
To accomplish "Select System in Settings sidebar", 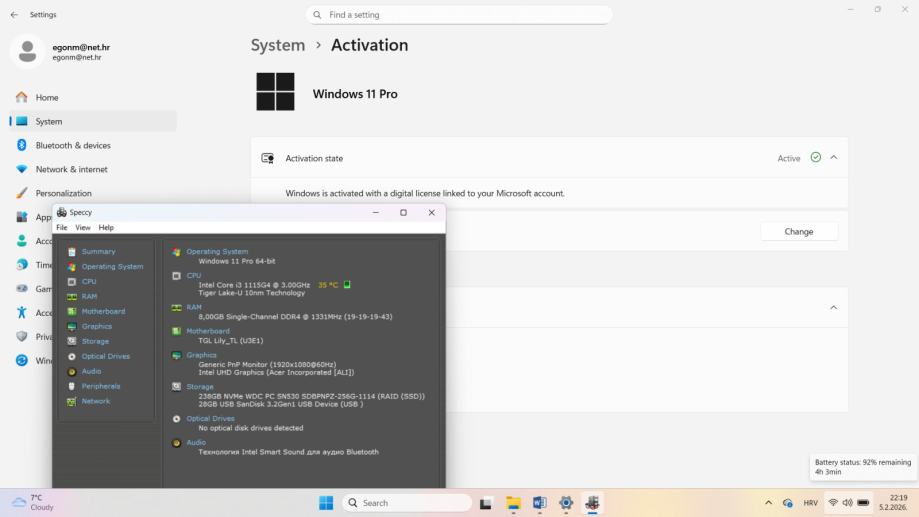I will pos(93,121).
